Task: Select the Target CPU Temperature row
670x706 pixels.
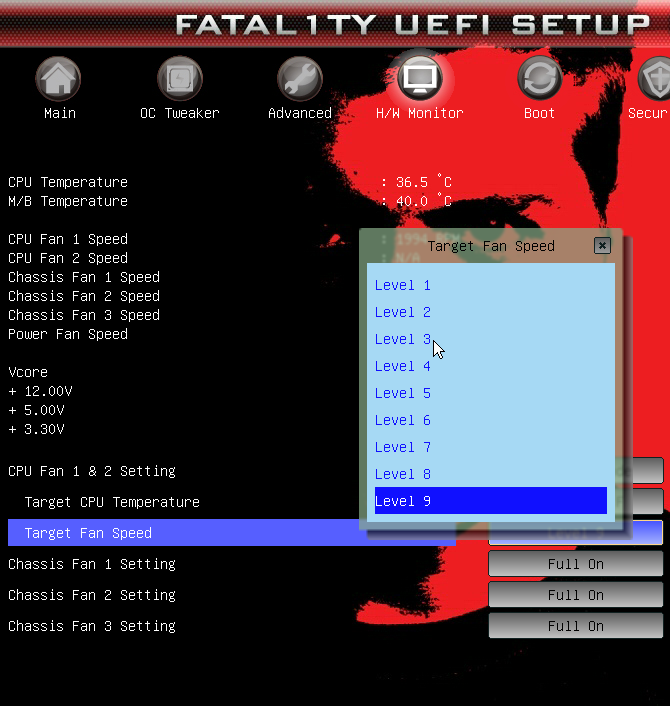Action: tap(112, 502)
